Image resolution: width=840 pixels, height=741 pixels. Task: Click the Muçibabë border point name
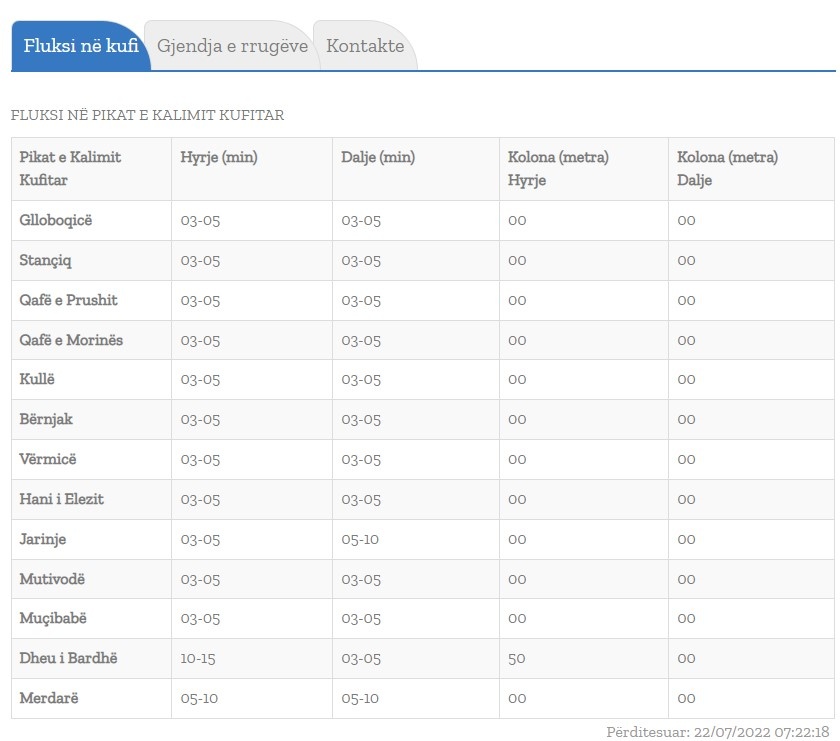point(53,618)
